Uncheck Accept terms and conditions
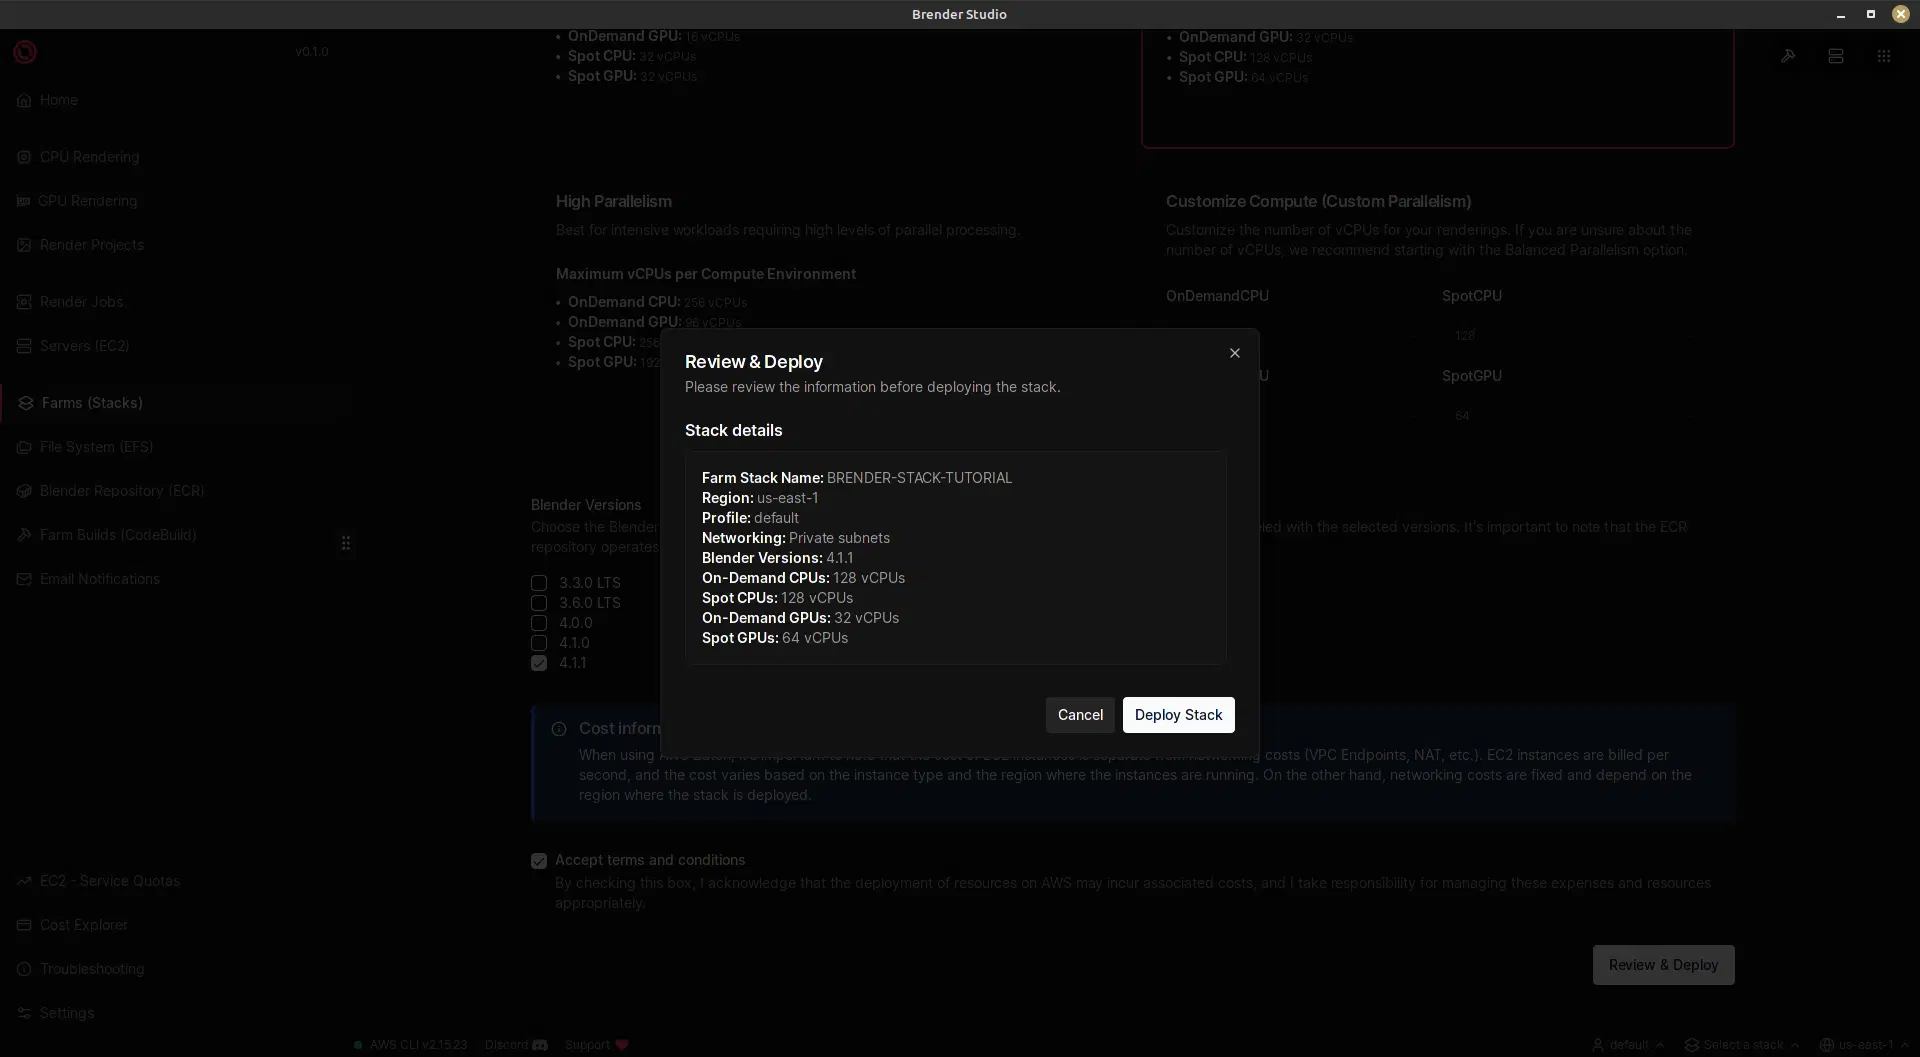1920x1057 pixels. tap(540, 860)
